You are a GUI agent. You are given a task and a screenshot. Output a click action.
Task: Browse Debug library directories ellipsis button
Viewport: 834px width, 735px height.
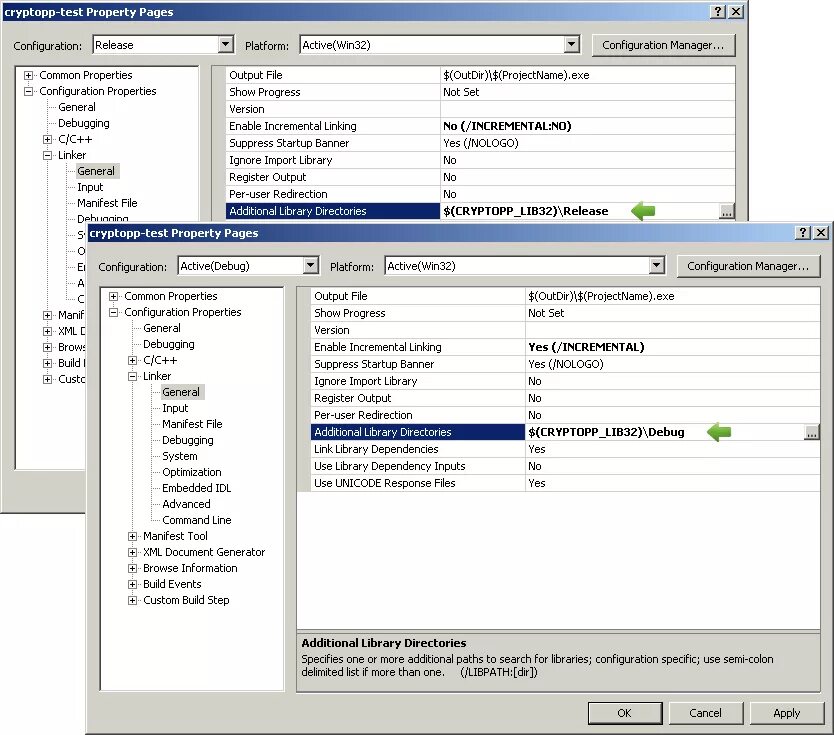(811, 432)
